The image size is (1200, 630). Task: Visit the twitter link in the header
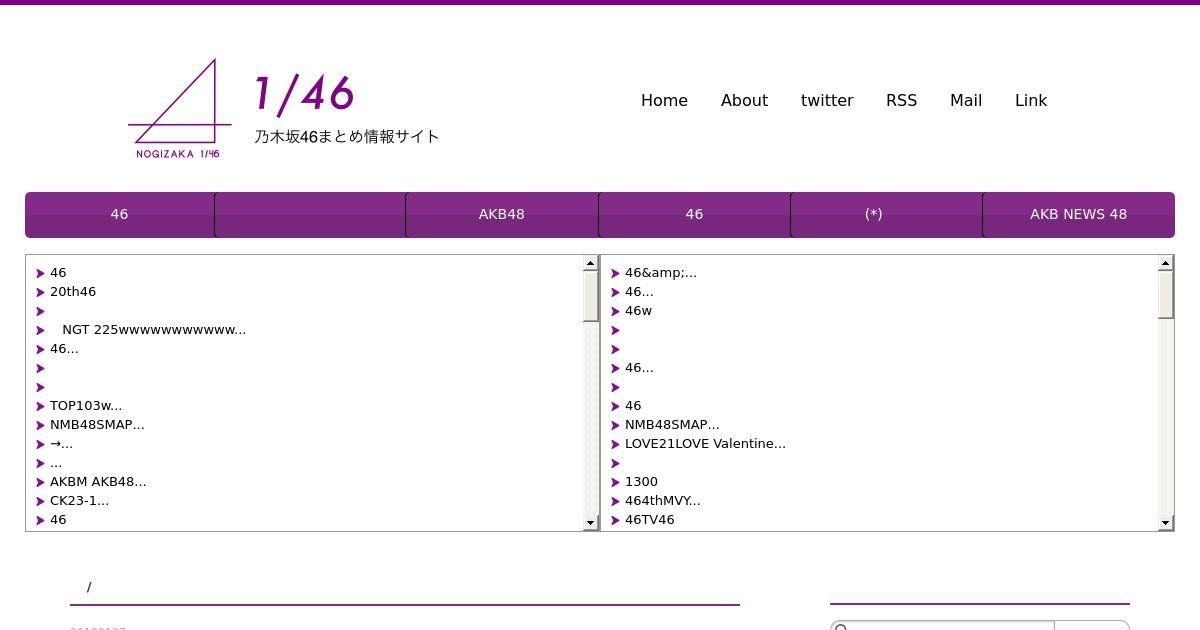coord(827,100)
